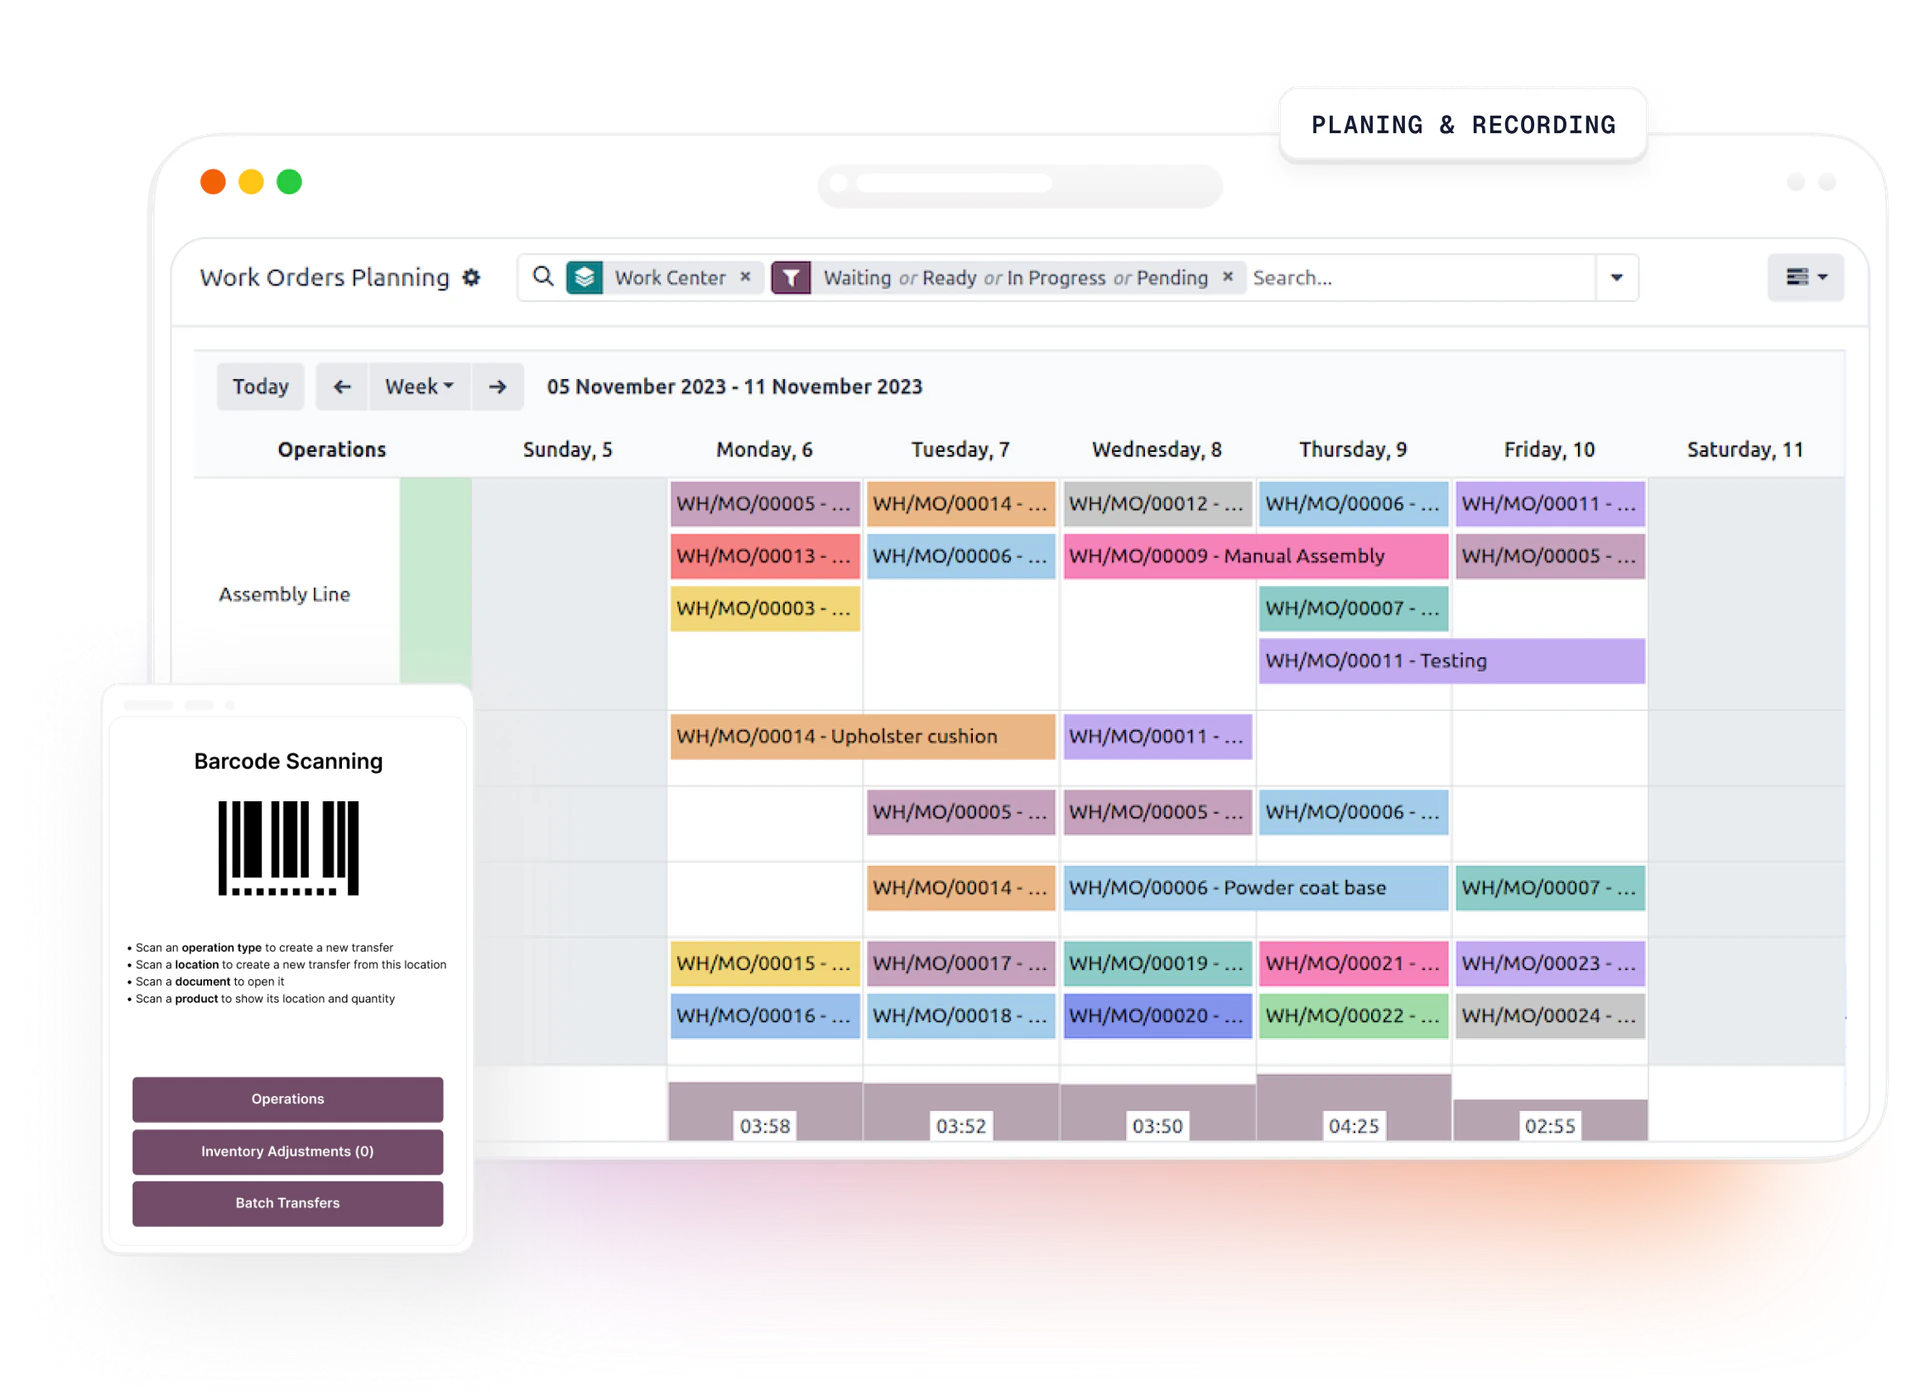
Task: Click the barcode image in Barcode Scanning
Action: coord(288,848)
